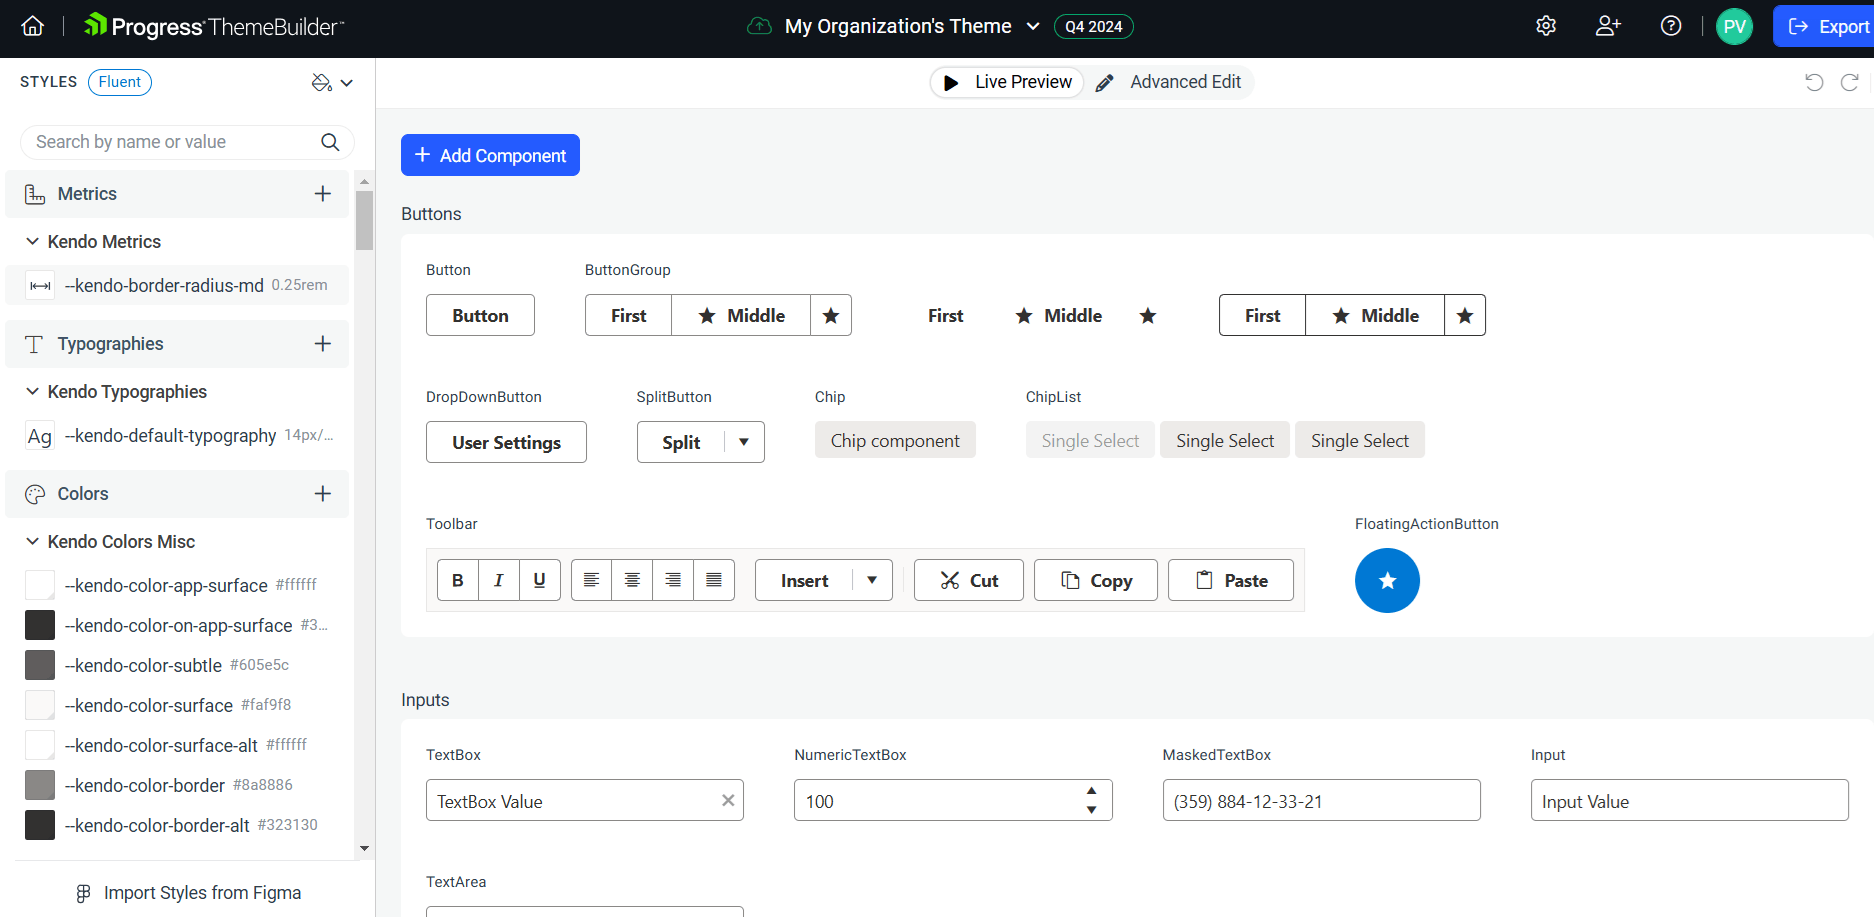Screen dimensions: 1874x917
Task: Decrease the NumericTextBox value
Action: pos(1091,810)
